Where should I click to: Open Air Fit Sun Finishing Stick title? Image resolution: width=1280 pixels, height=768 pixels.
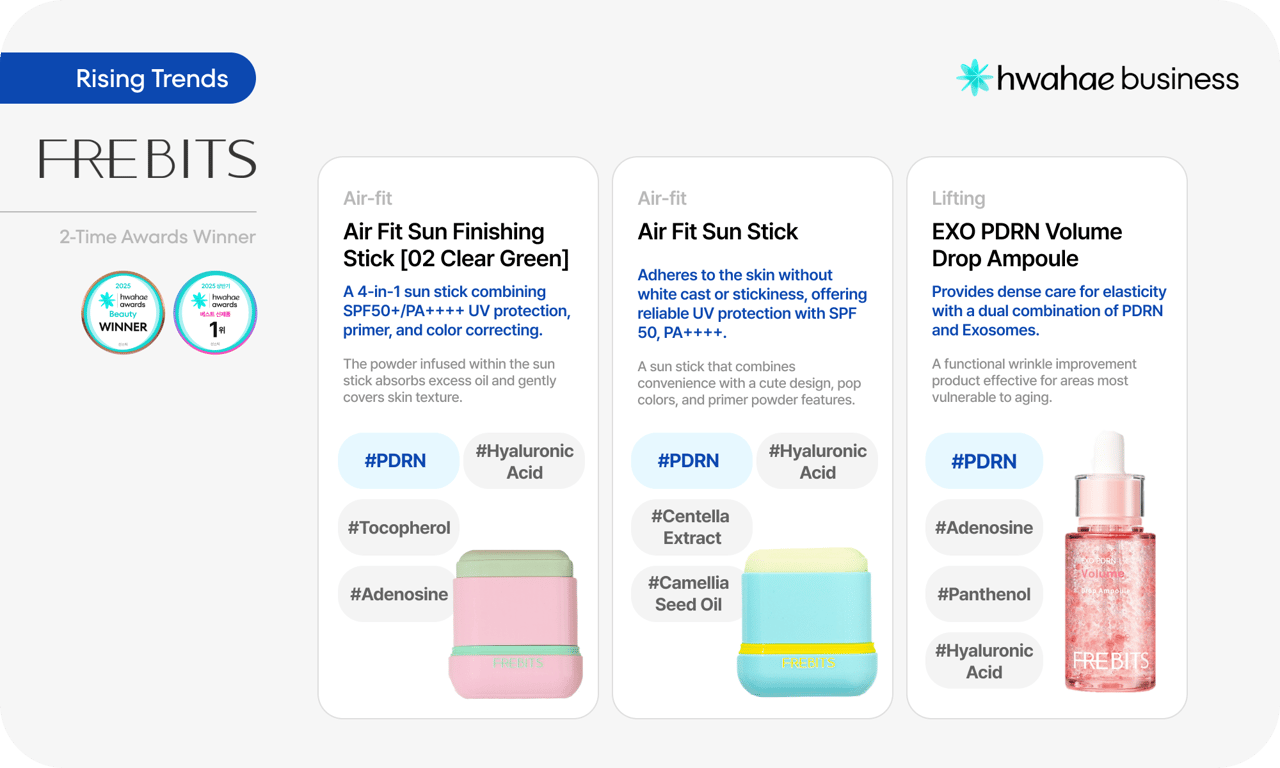(x=456, y=245)
